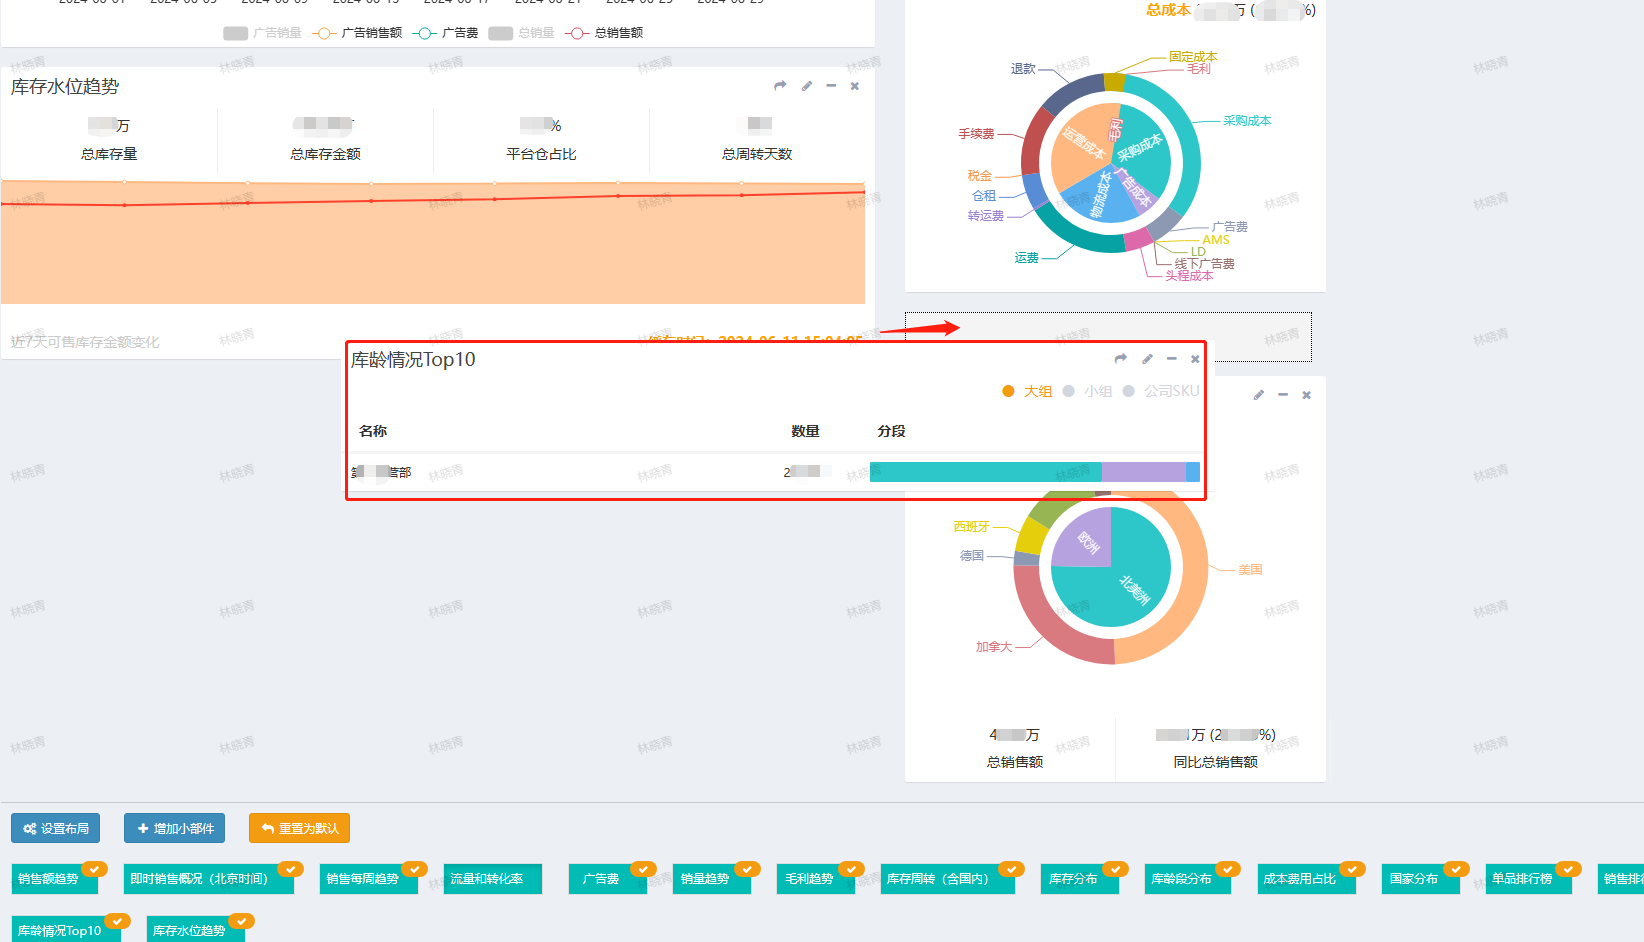Click share arrow icon in 库龄情况Top10 panel
Image resolution: width=1644 pixels, height=942 pixels.
coord(1121,359)
